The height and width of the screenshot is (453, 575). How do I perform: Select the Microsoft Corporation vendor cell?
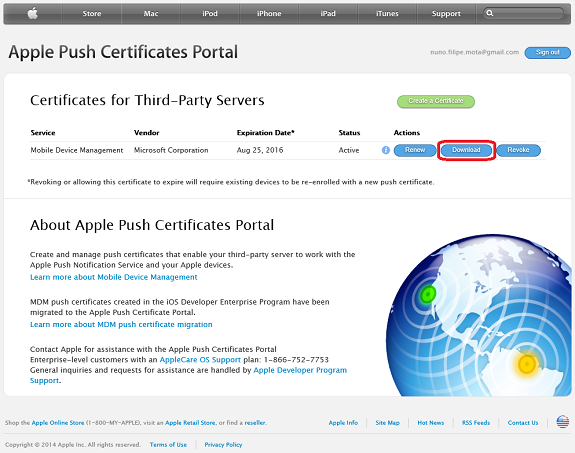[171, 150]
